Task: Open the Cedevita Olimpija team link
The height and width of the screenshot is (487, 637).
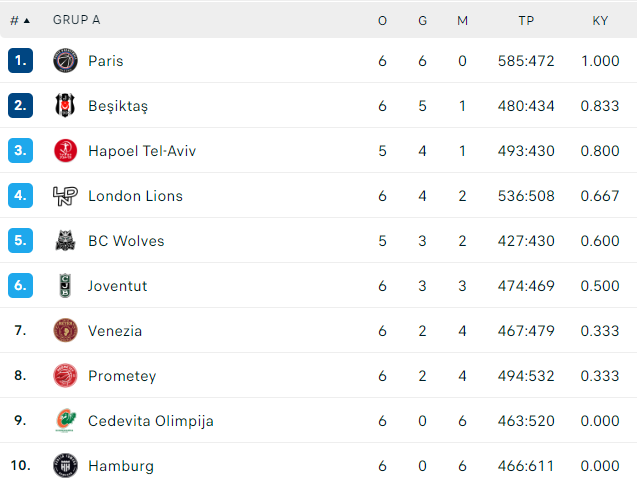Action: coord(151,421)
